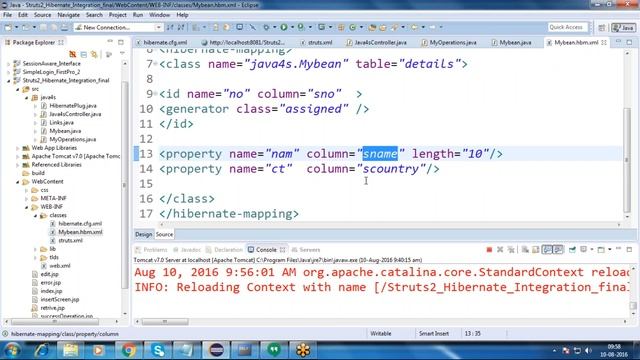Click the Back navigation arrow in toolbar
The image size is (640, 360).
tap(414, 27)
